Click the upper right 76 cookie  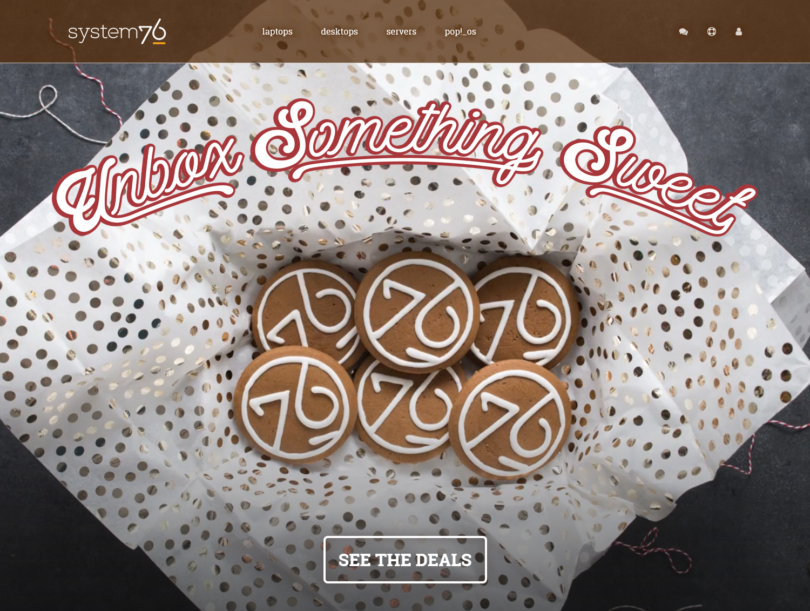tap(527, 311)
